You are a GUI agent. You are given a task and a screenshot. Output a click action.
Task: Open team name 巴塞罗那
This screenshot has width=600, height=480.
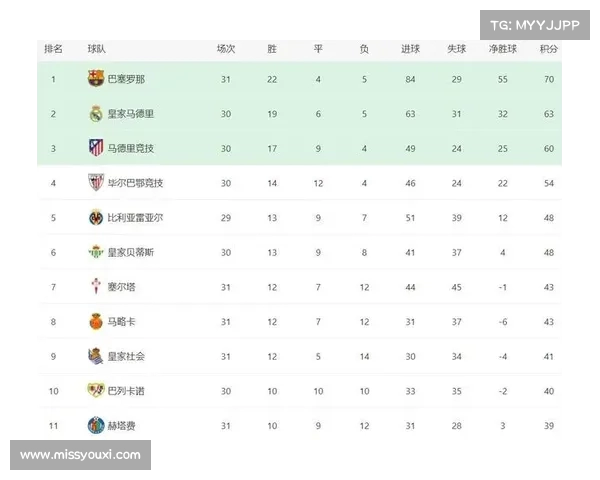click(x=126, y=79)
